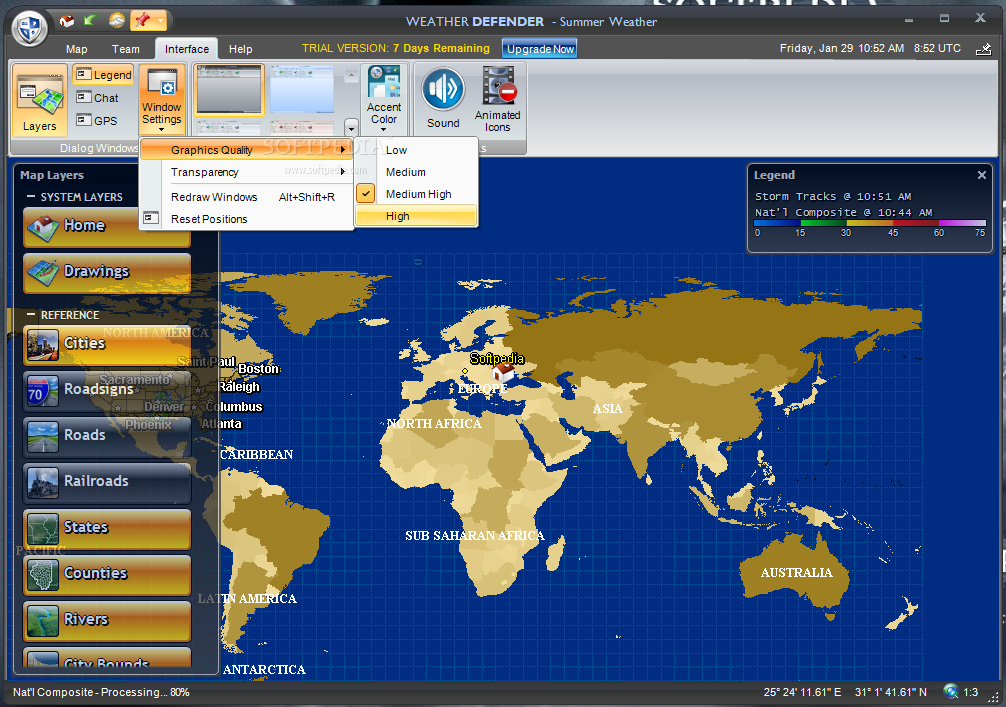Click the 1:3 zoom ratio text
Image resolution: width=1006 pixels, height=707 pixels.
pyautogui.click(x=971, y=692)
